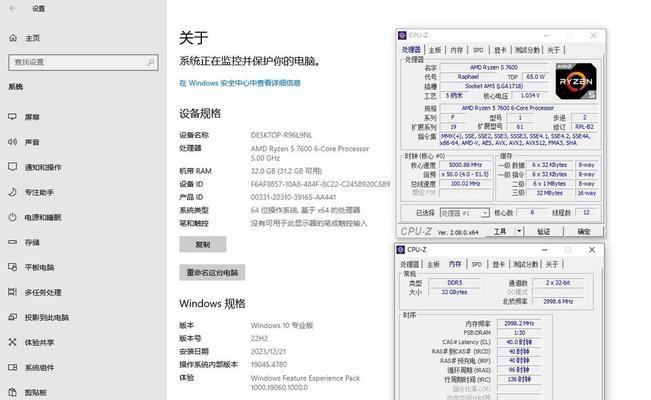Open Clipboard settings icon

click(12, 392)
